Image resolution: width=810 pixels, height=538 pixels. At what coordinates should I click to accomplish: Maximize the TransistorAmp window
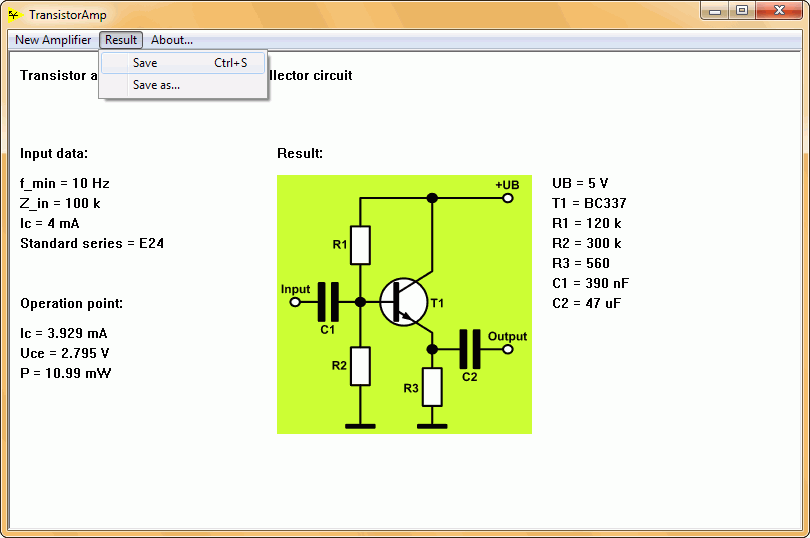tap(742, 11)
